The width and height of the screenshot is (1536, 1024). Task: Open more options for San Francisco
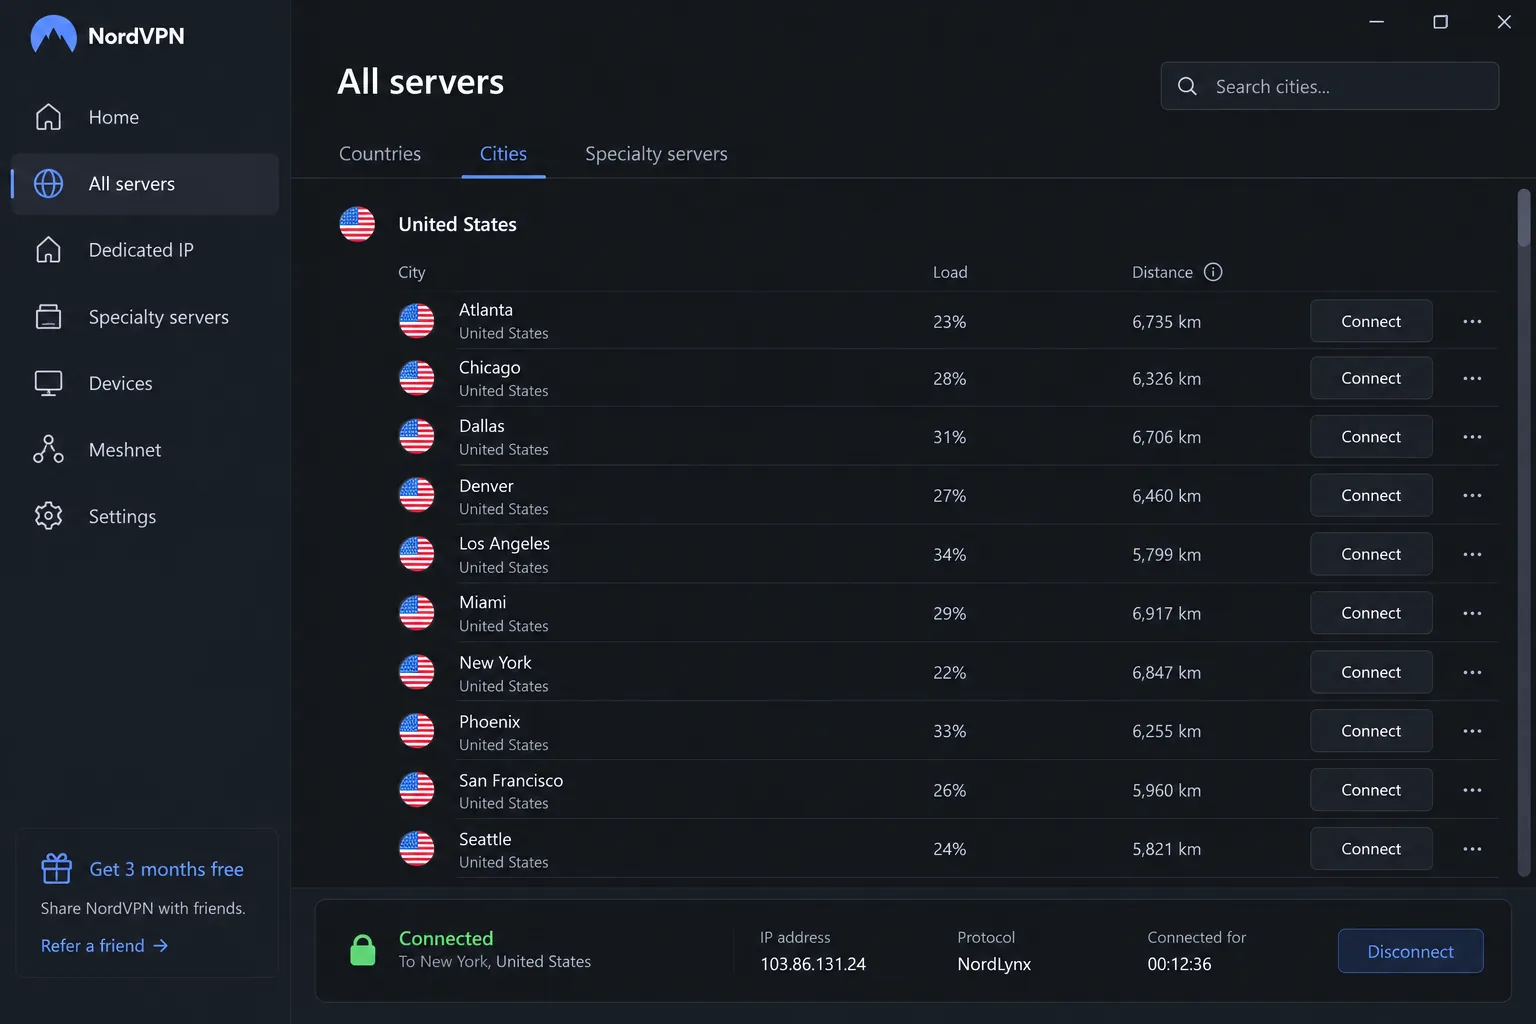click(x=1472, y=790)
